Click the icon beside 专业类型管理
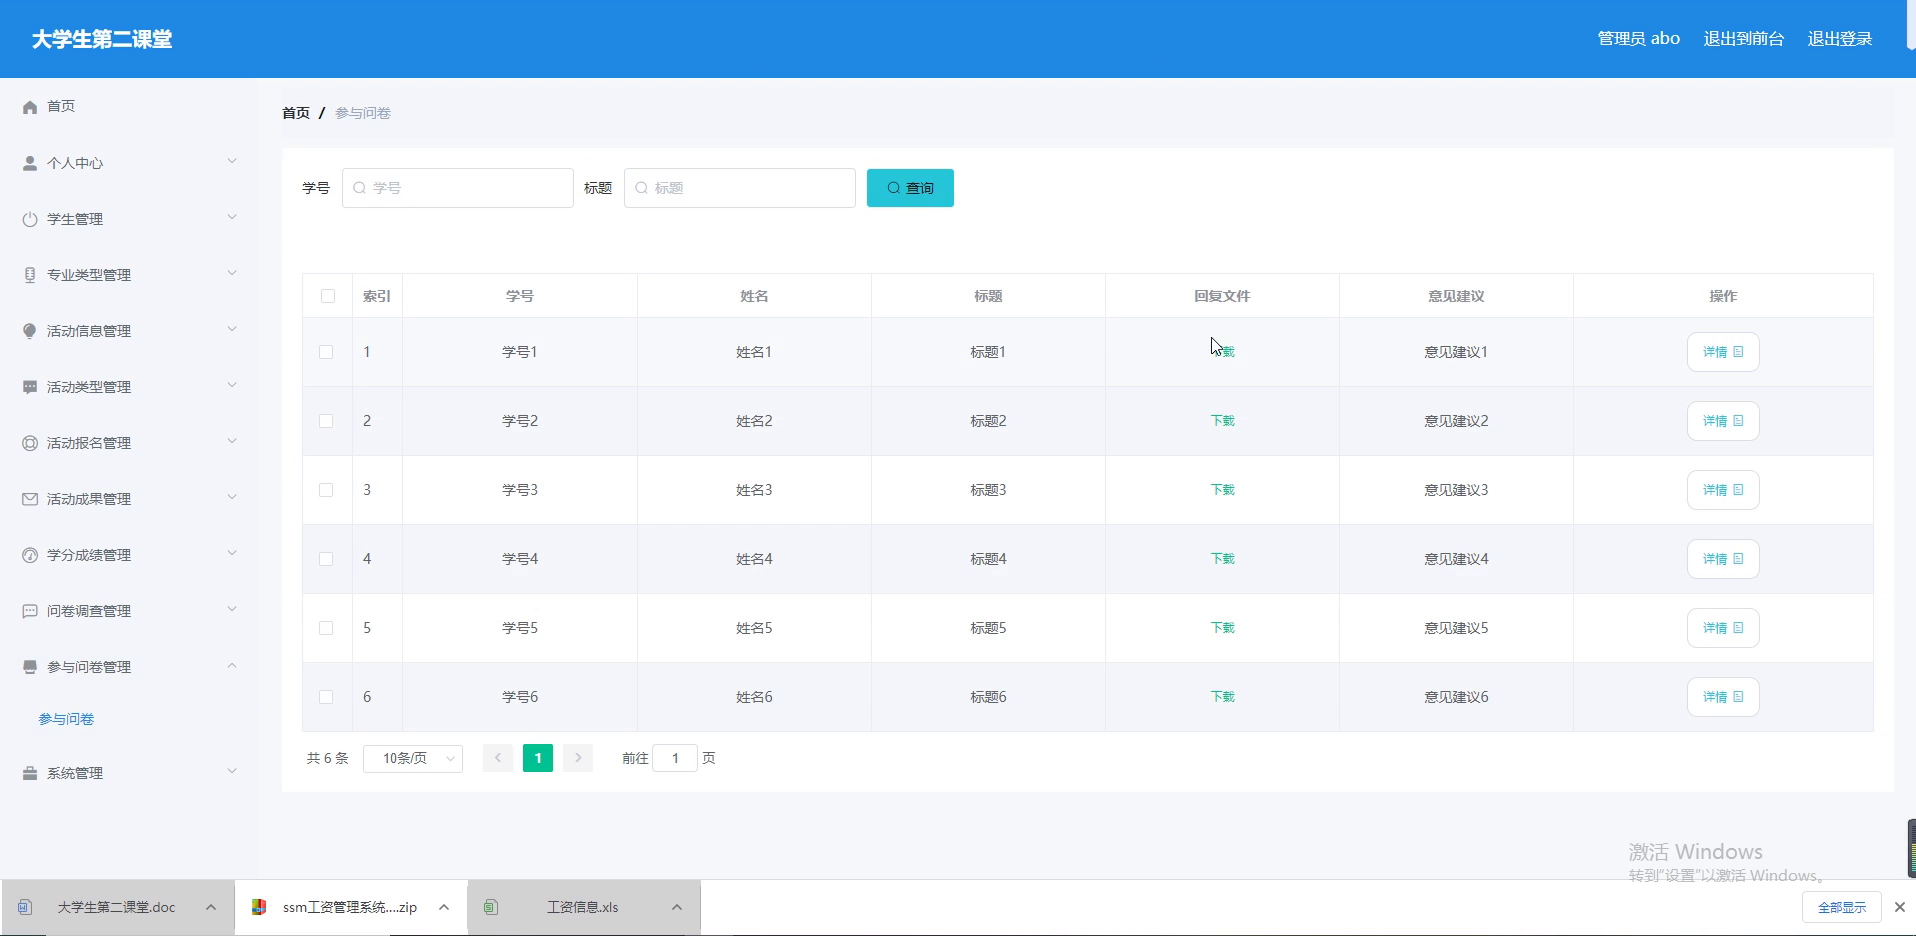Screen dimensions: 1916x936 [30, 275]
